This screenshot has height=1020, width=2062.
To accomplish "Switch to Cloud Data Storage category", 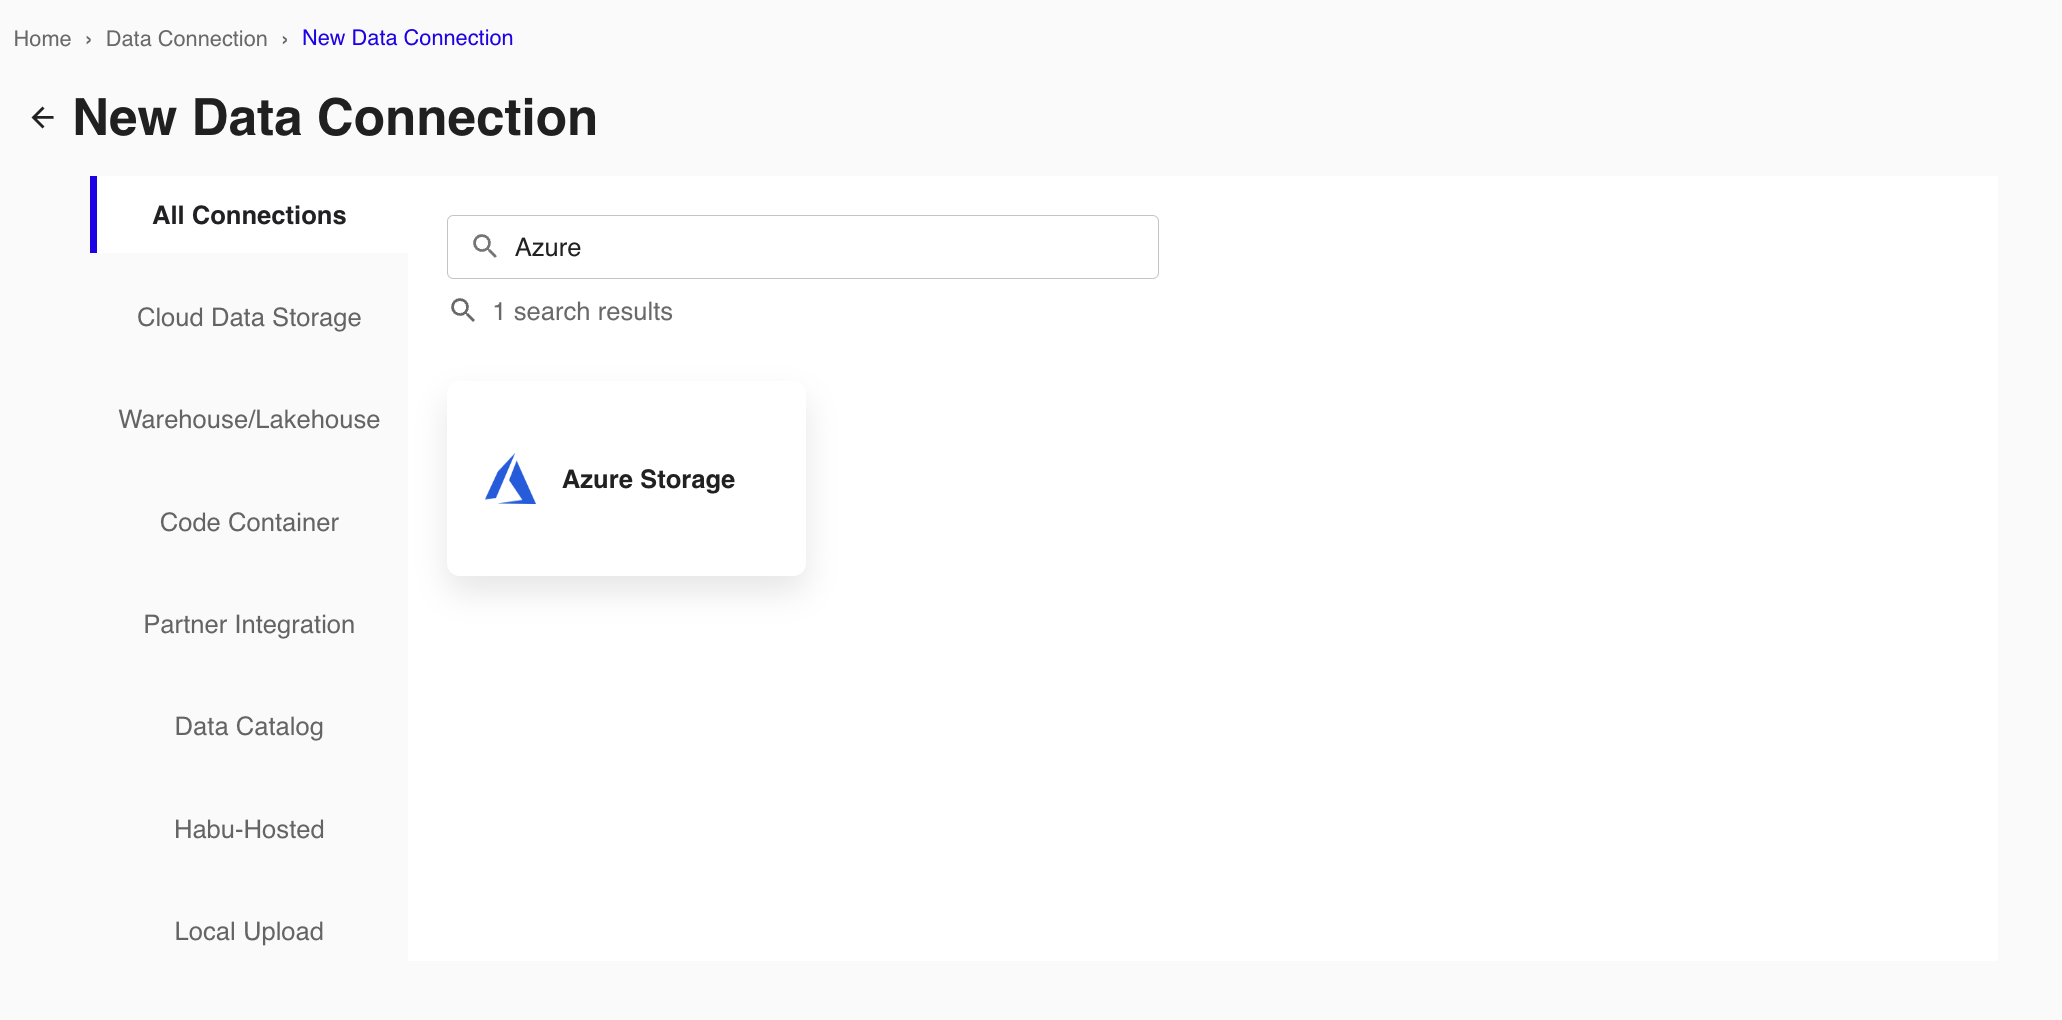I will point(249,317).
